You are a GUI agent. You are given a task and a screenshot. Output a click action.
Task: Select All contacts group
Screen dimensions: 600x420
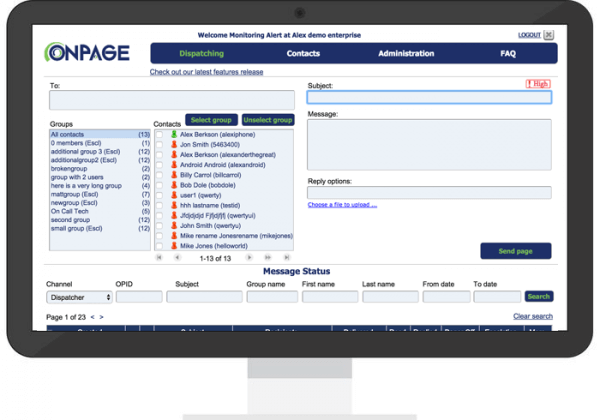pos(100,134)
